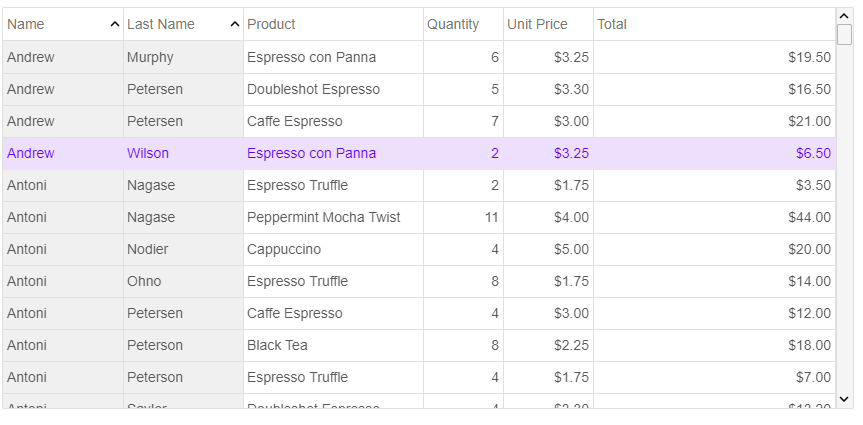Select the Nodier last name cell
The image size is (863, 425).
[183, 249]
